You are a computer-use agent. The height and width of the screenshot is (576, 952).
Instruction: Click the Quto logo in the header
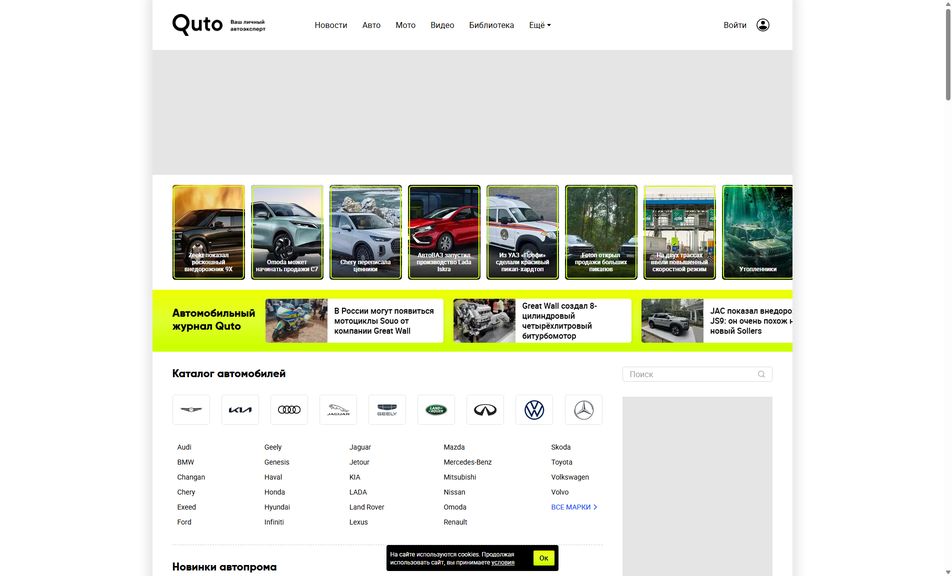(x=197, y=25)
